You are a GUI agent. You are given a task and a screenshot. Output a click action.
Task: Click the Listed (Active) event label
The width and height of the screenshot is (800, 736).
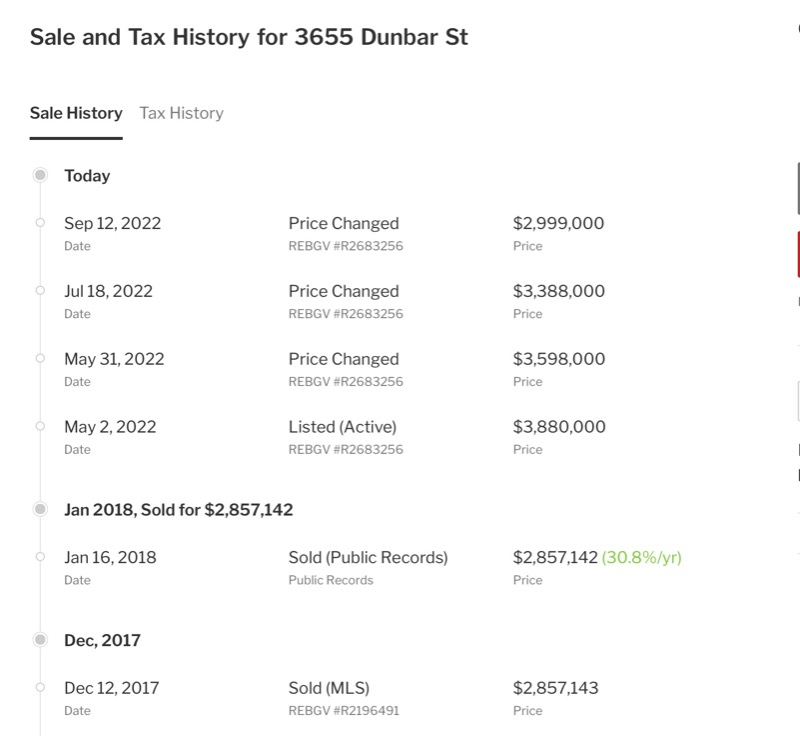(x=342, y=426)
